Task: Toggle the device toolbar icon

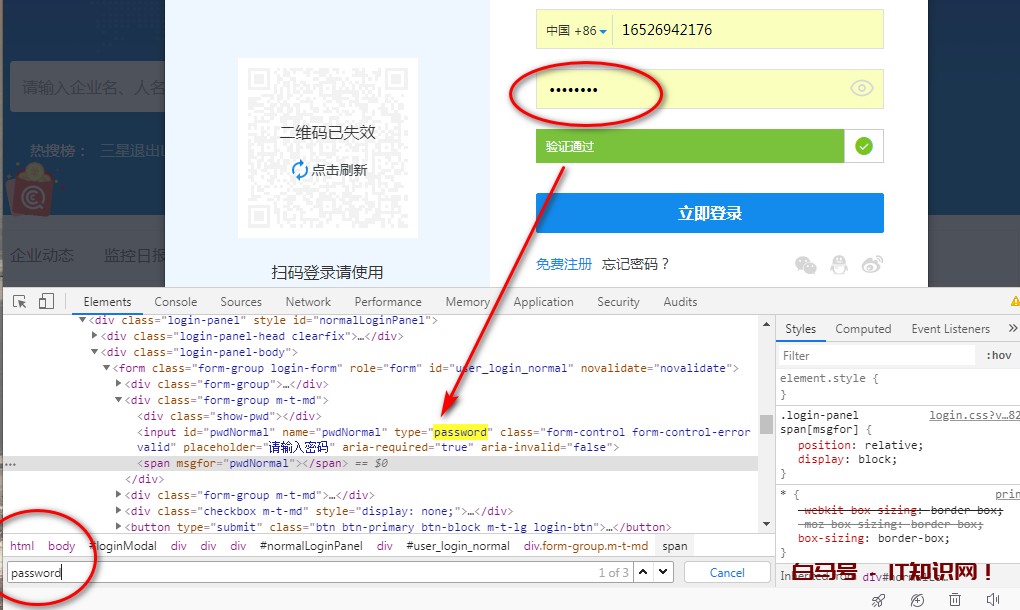Action: [x=46, y=302]
